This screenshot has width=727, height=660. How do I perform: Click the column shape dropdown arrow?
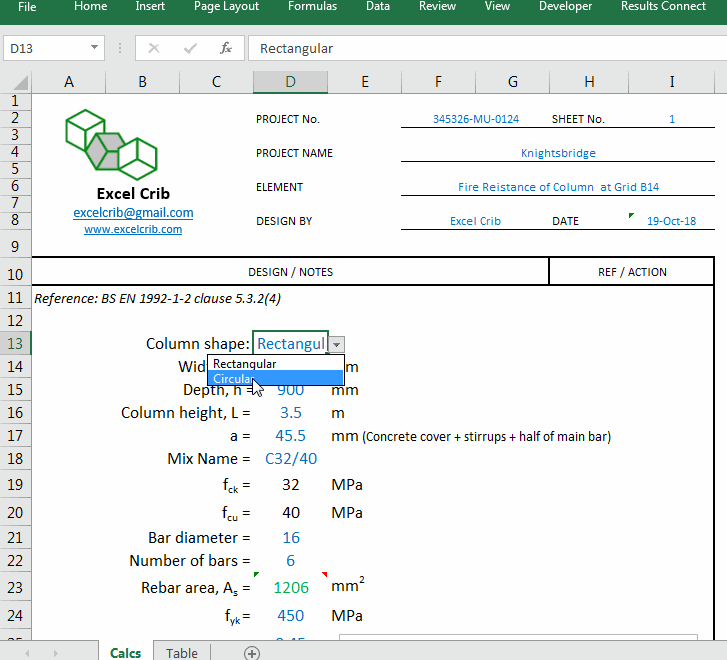337,344
